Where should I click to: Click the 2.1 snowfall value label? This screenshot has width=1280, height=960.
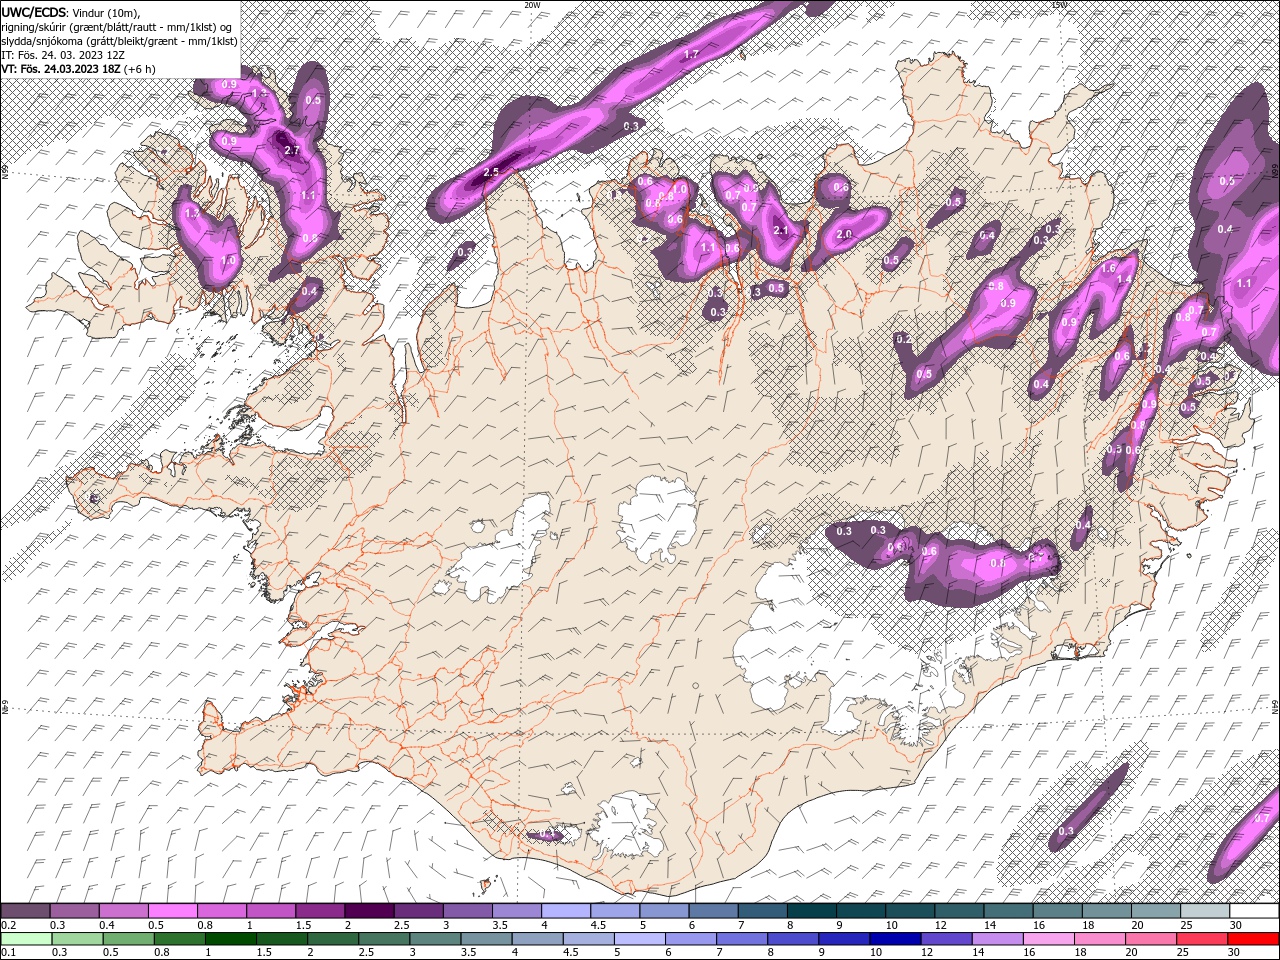pos(782,230)
